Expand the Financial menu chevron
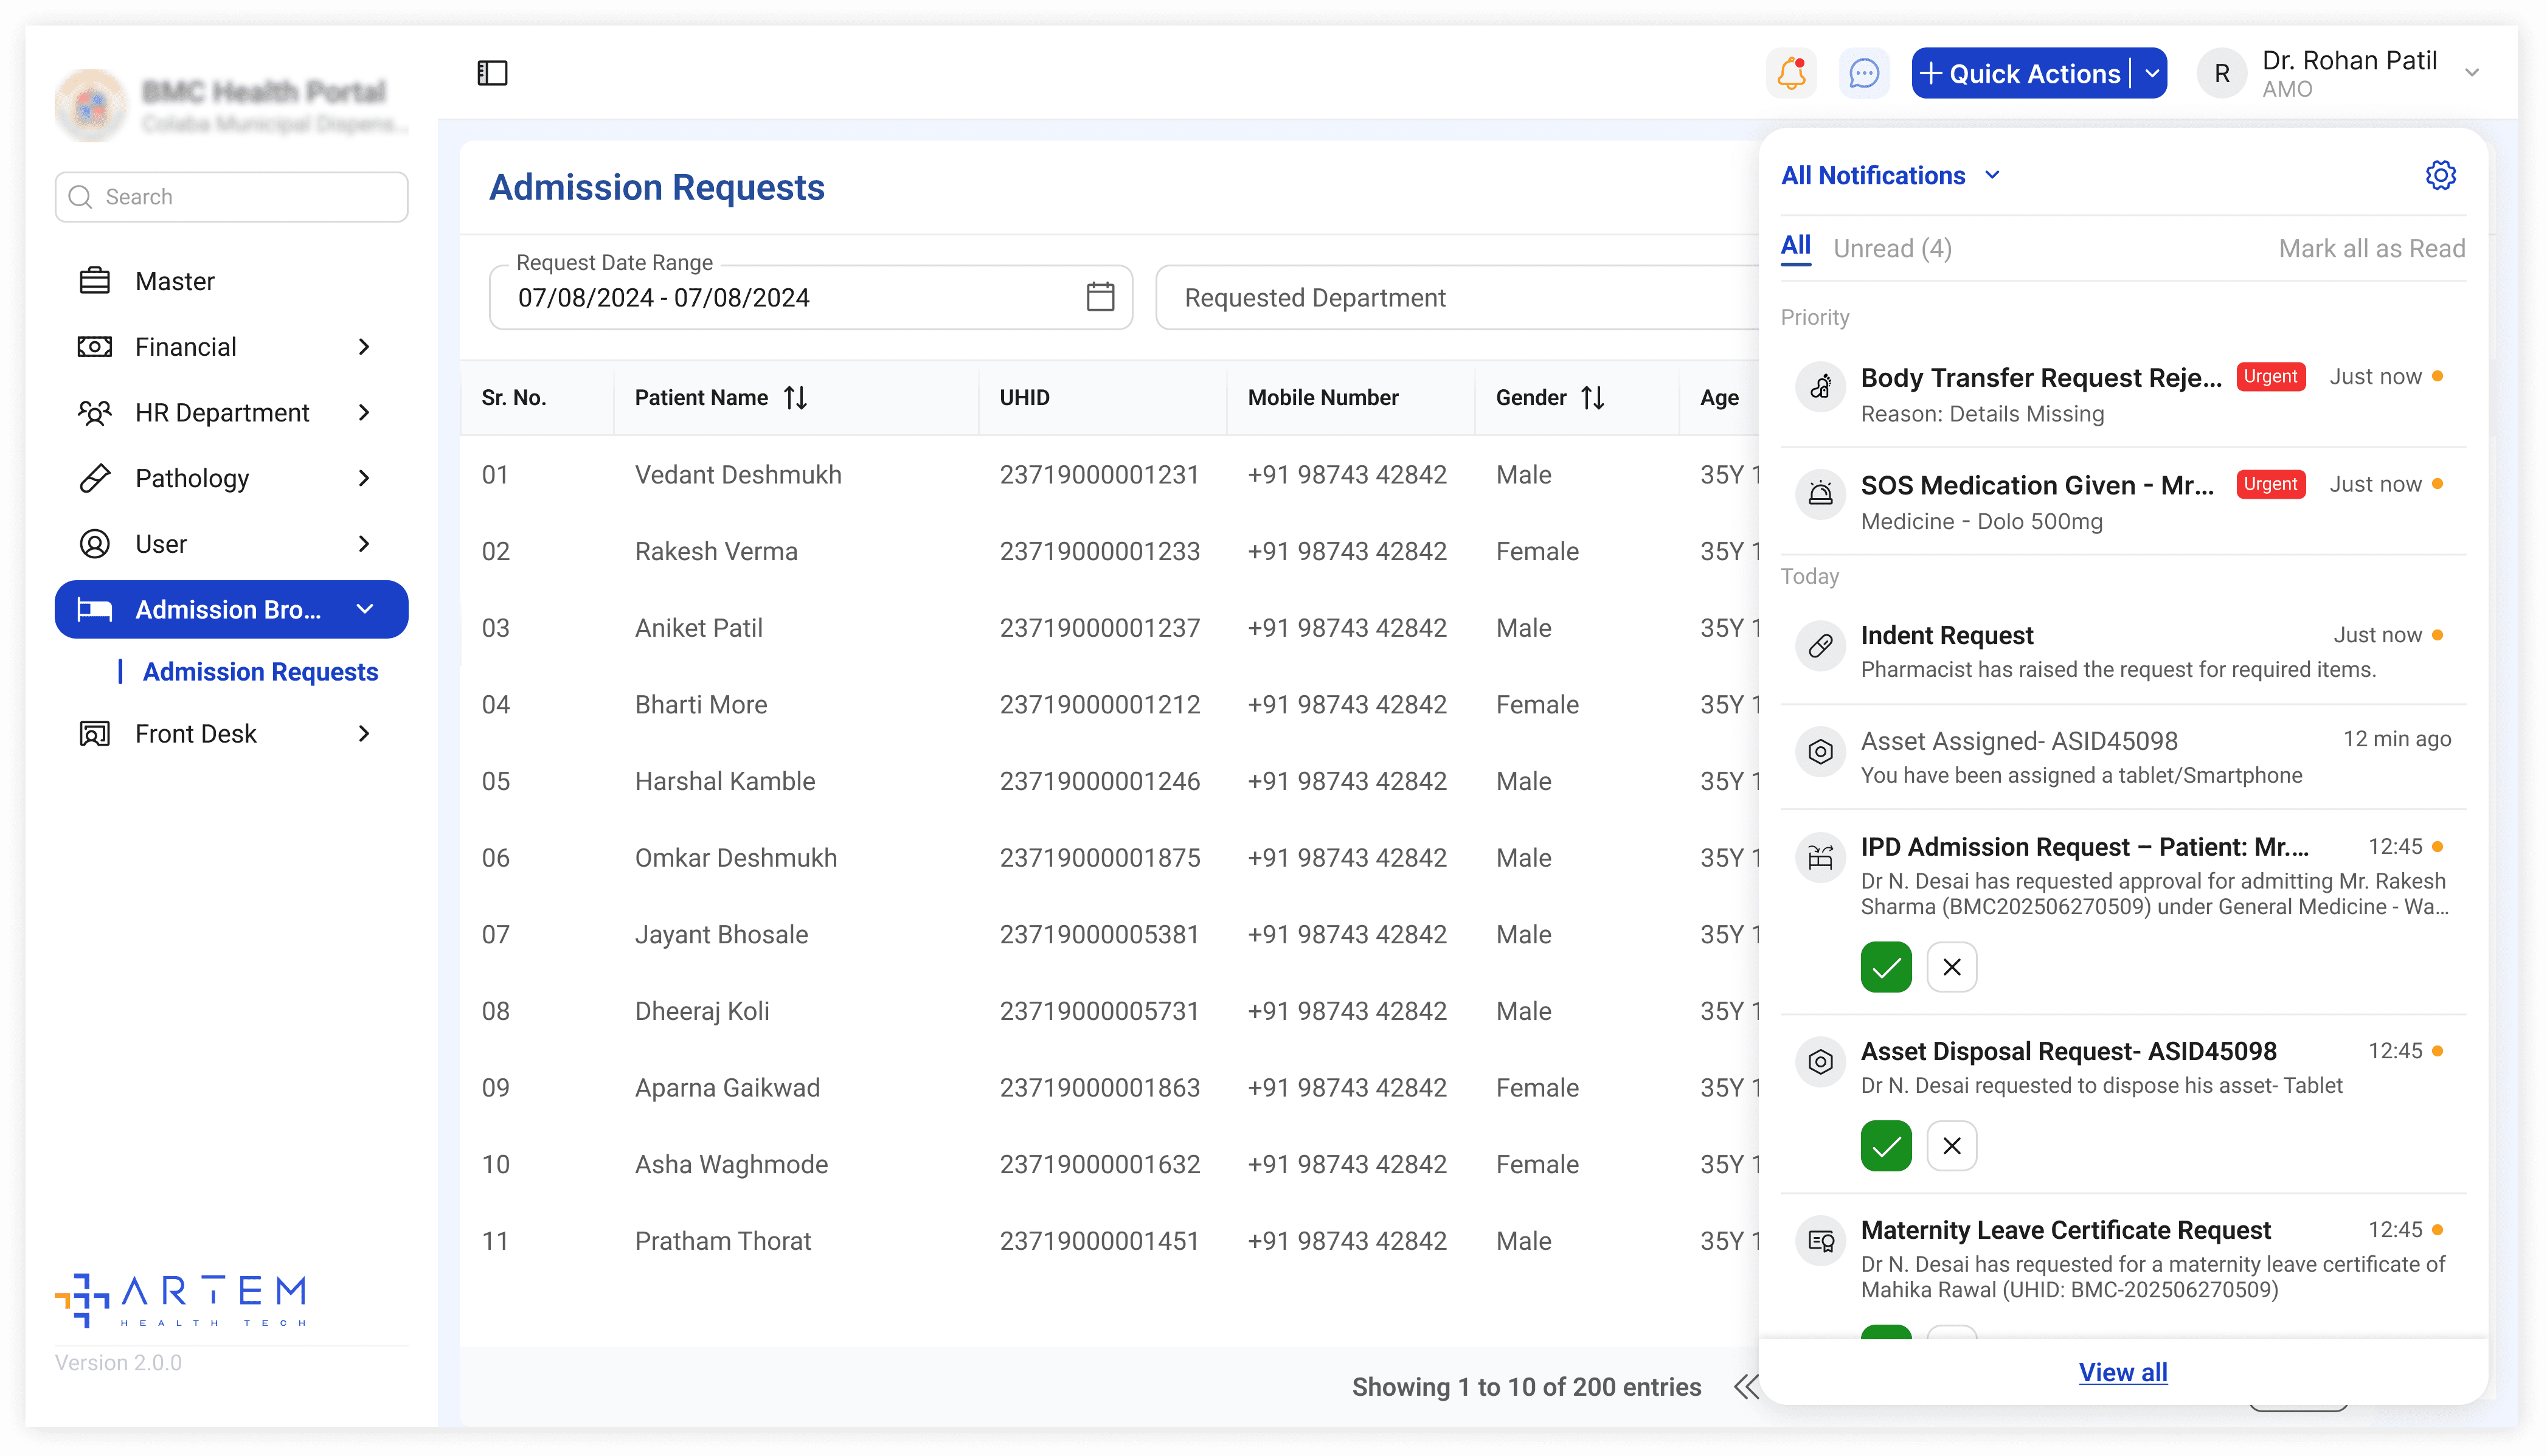Image resolution: width=2547 pixels, height=1456 pixels. (x=364, y=347)
